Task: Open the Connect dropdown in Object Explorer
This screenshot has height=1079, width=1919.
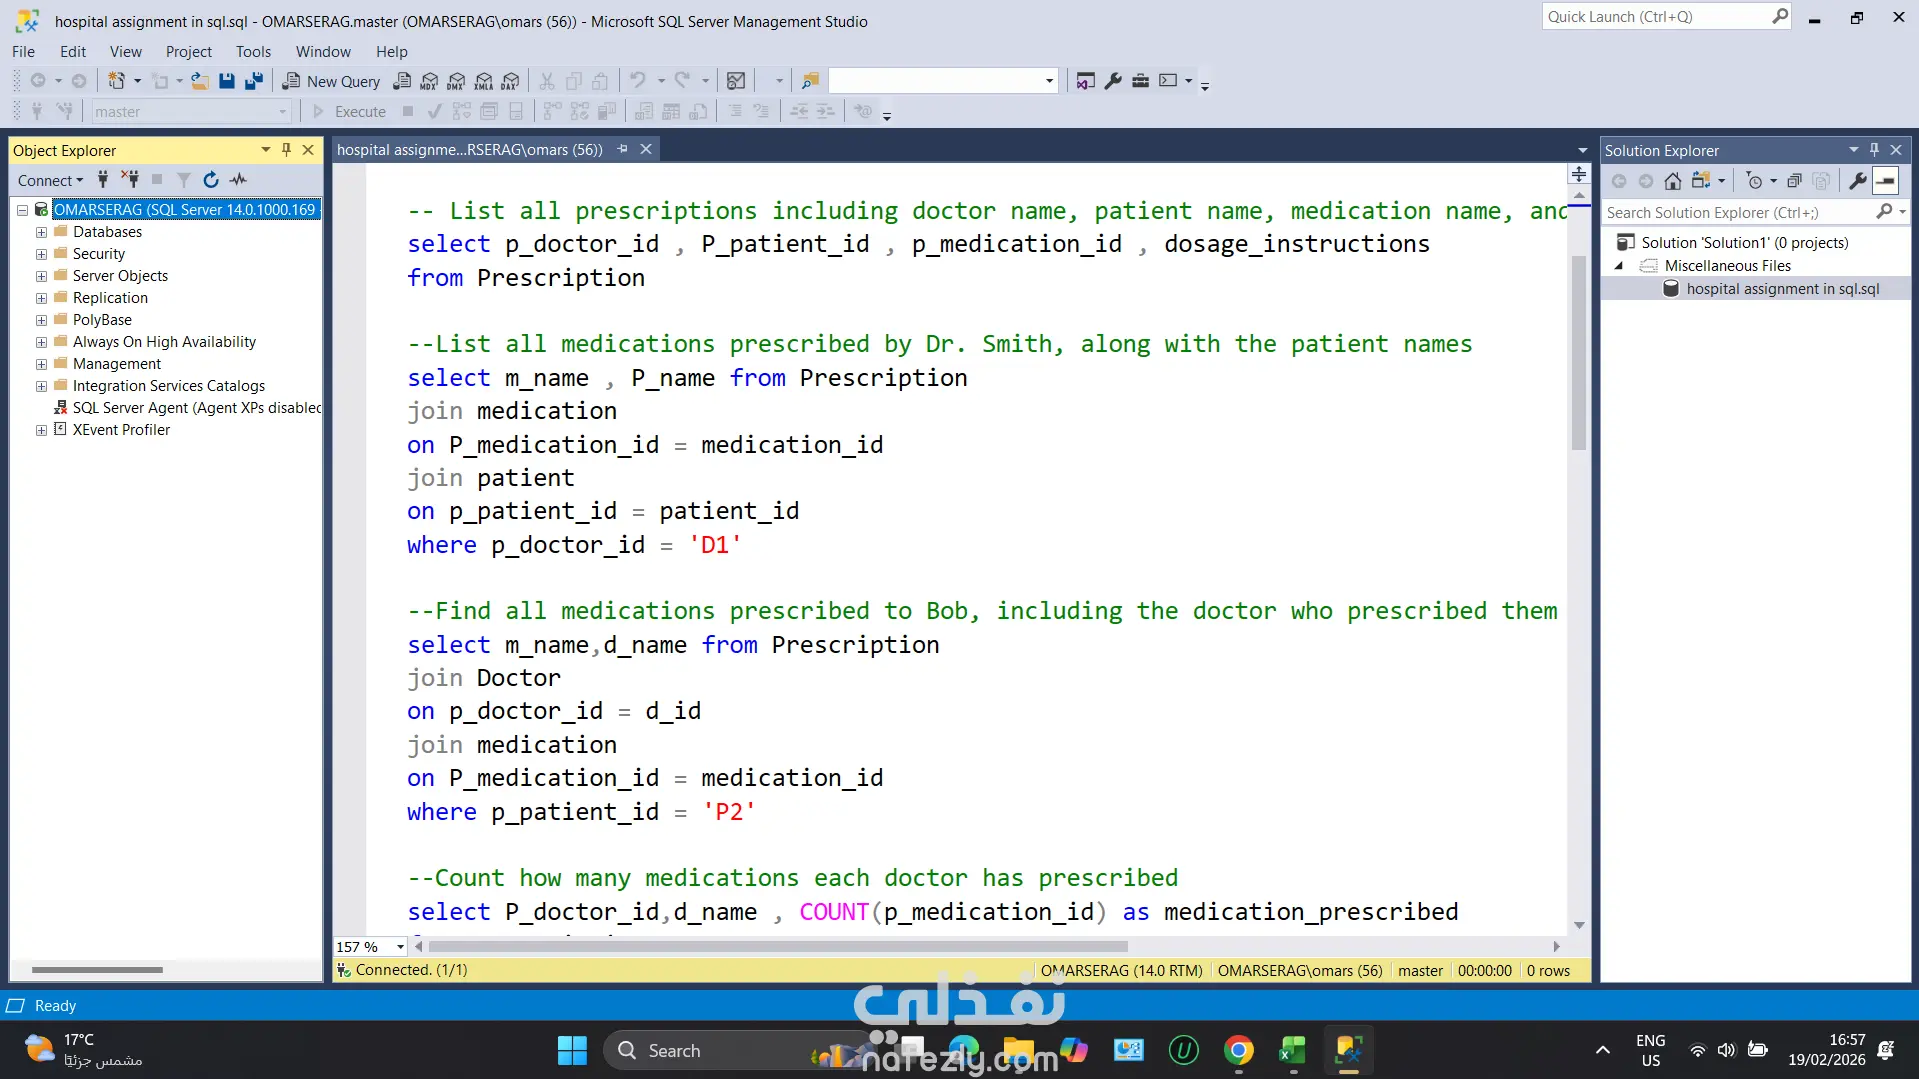Action: point(50,180)
